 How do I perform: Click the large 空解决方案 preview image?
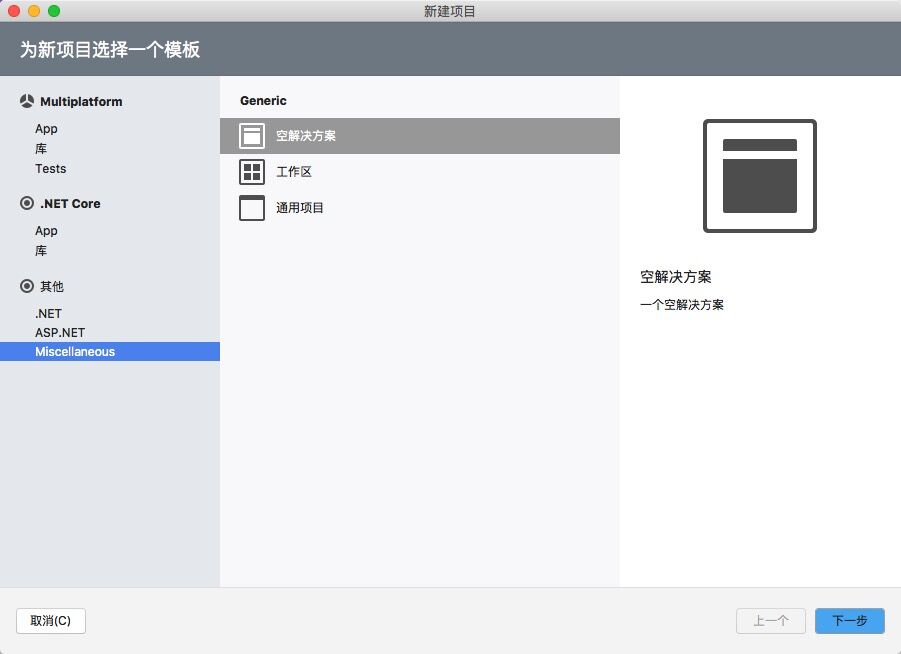pos(760,176)
